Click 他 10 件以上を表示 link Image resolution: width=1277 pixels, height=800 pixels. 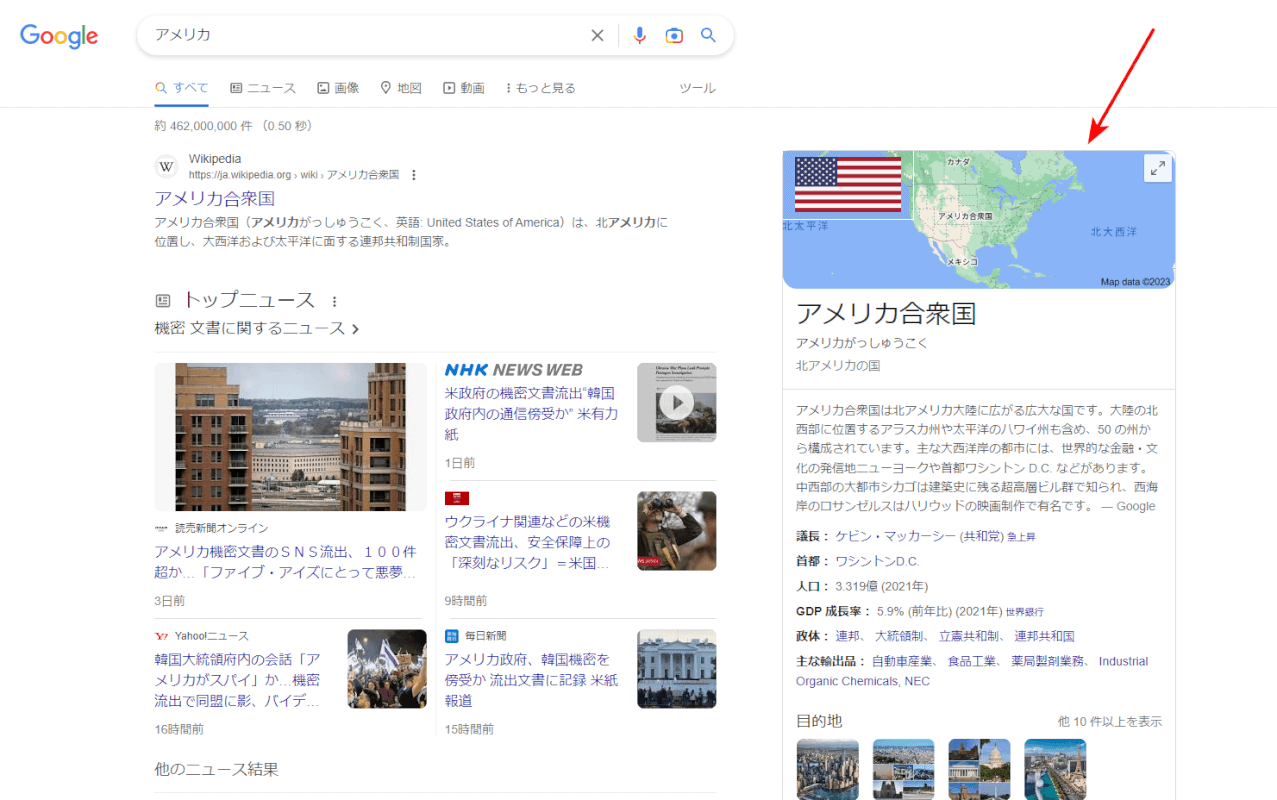pos(1110,721)
